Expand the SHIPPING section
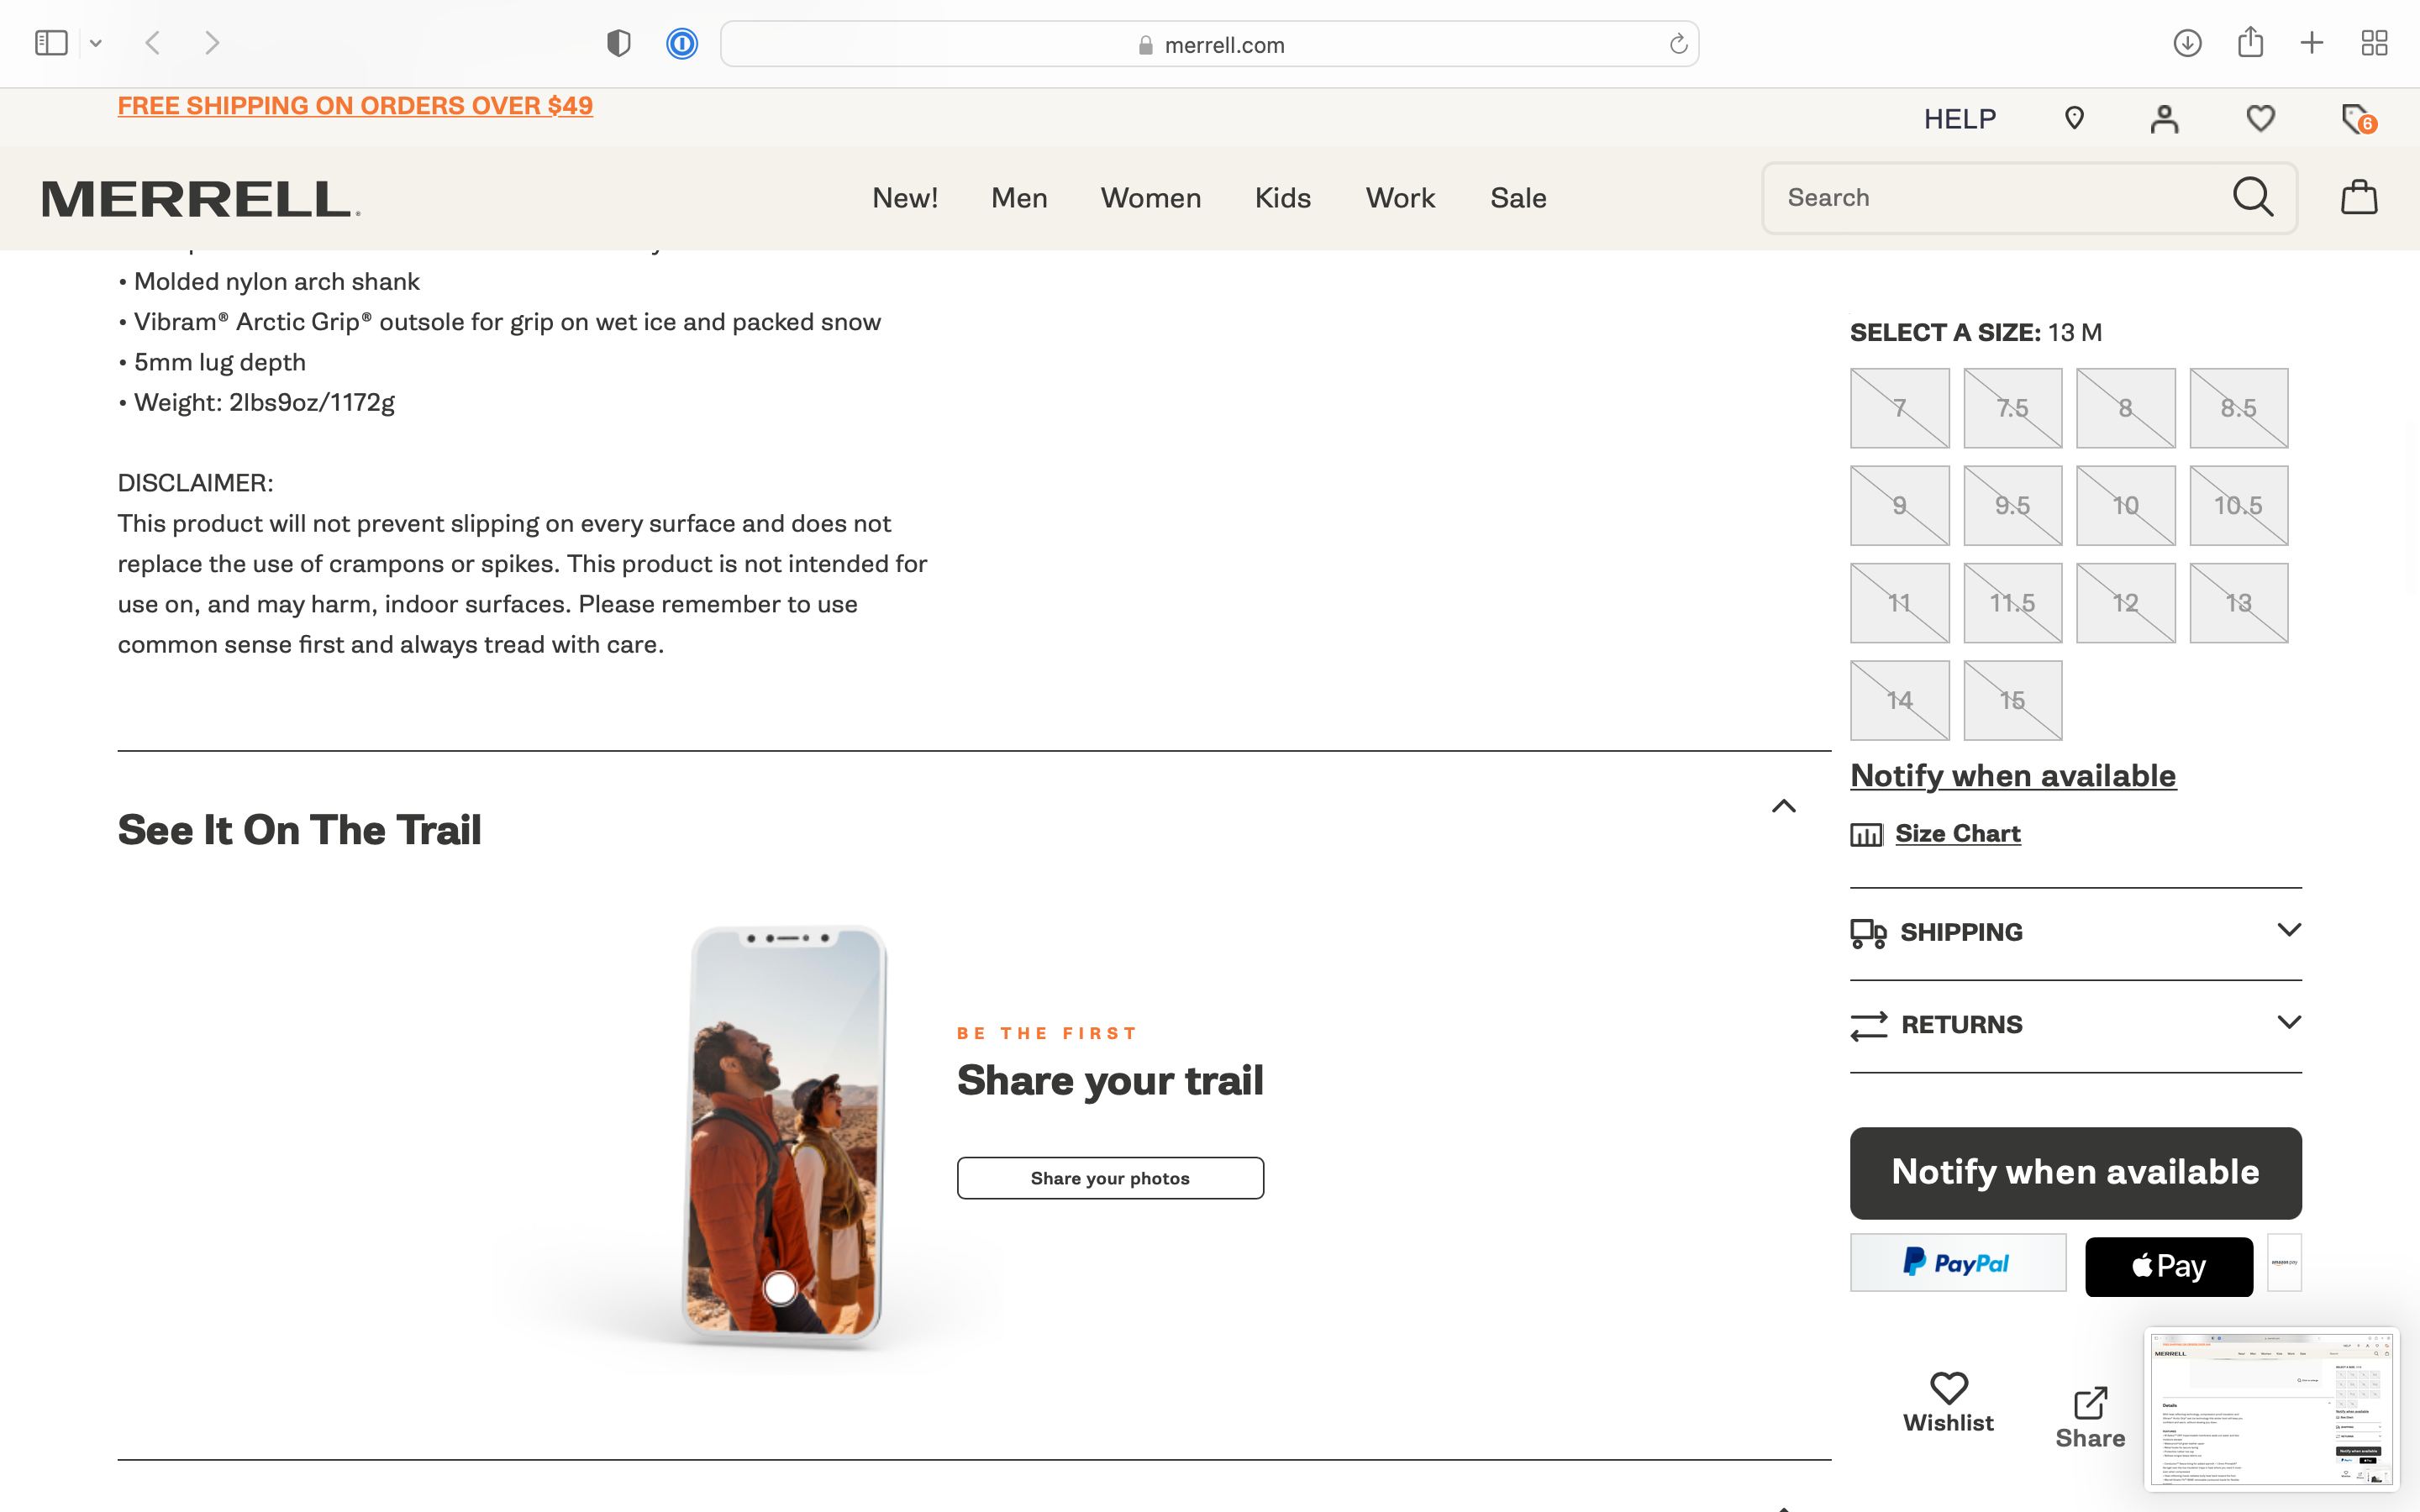This screenshot has height=1512, width=2420. (x=2076, y=932)
